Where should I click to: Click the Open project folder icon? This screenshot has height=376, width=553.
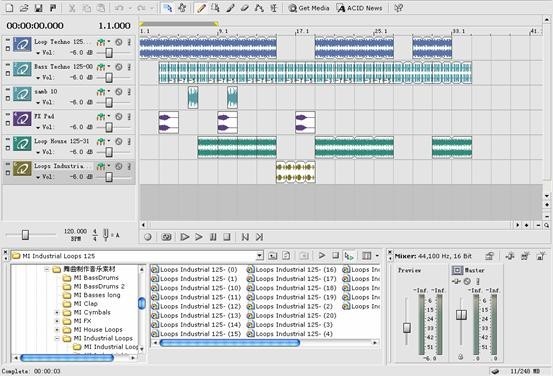[24, 8]
